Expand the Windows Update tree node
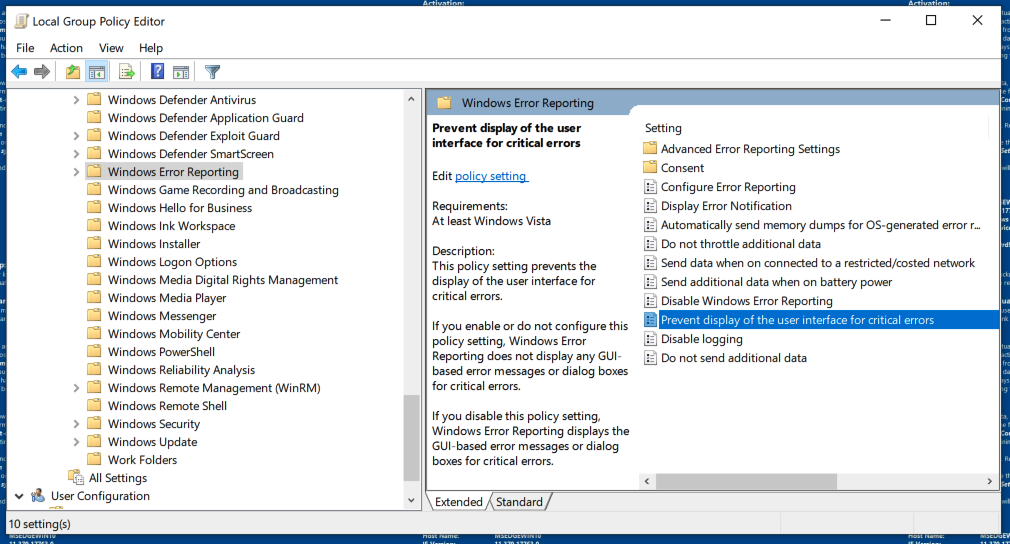1010x544 pixels. point(76,442)
